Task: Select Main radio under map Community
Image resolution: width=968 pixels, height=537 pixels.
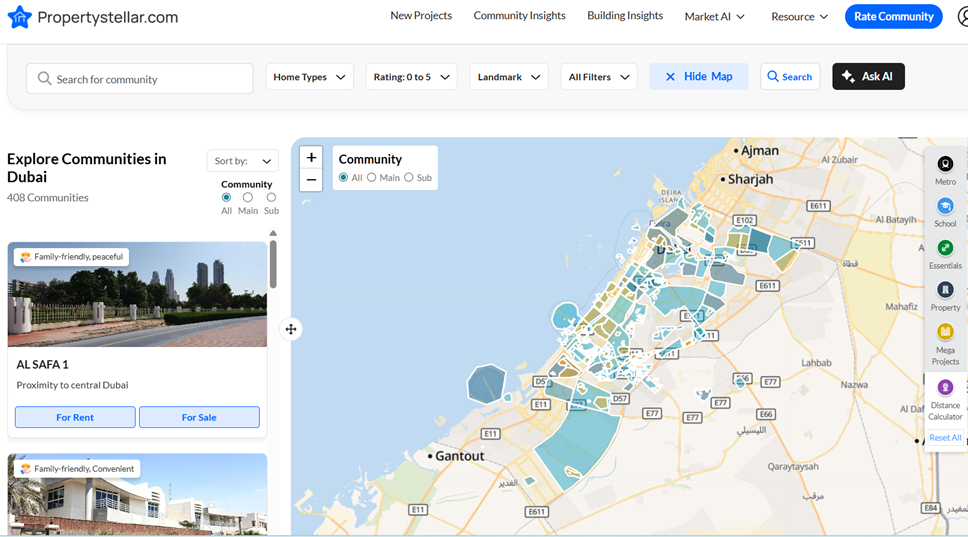Action: point(372,178)
